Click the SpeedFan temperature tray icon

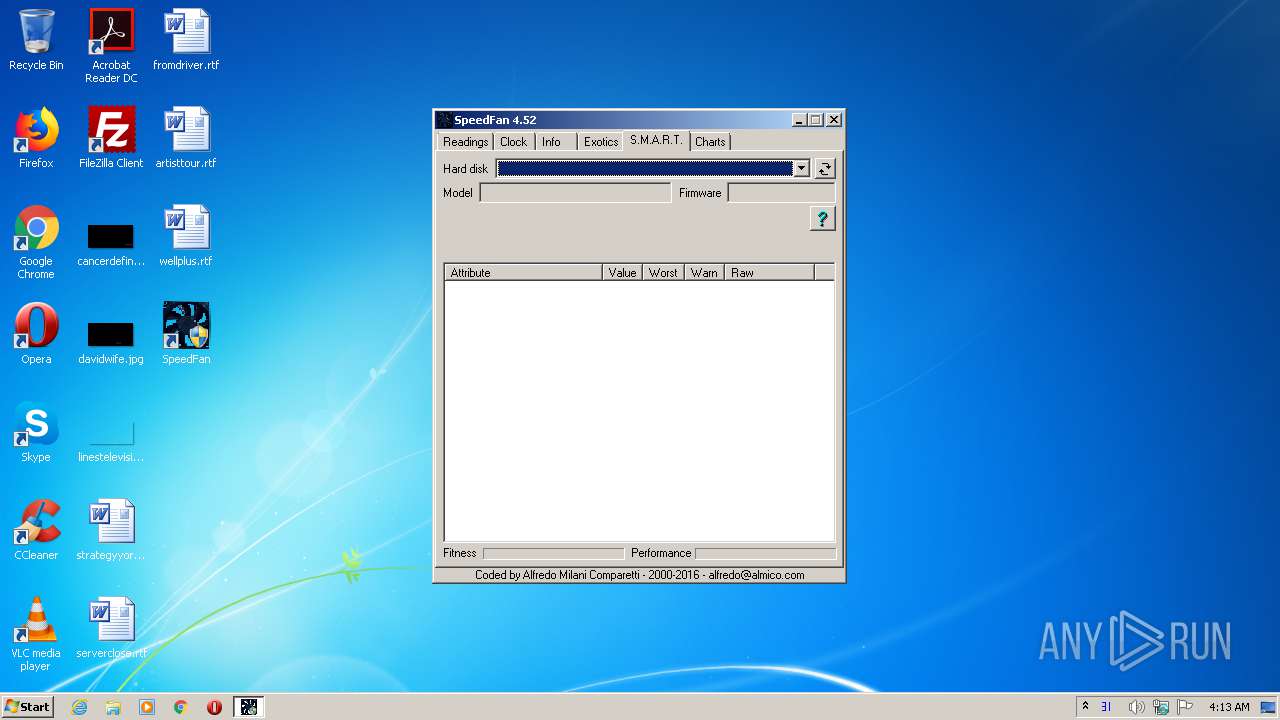(1106, 707)
